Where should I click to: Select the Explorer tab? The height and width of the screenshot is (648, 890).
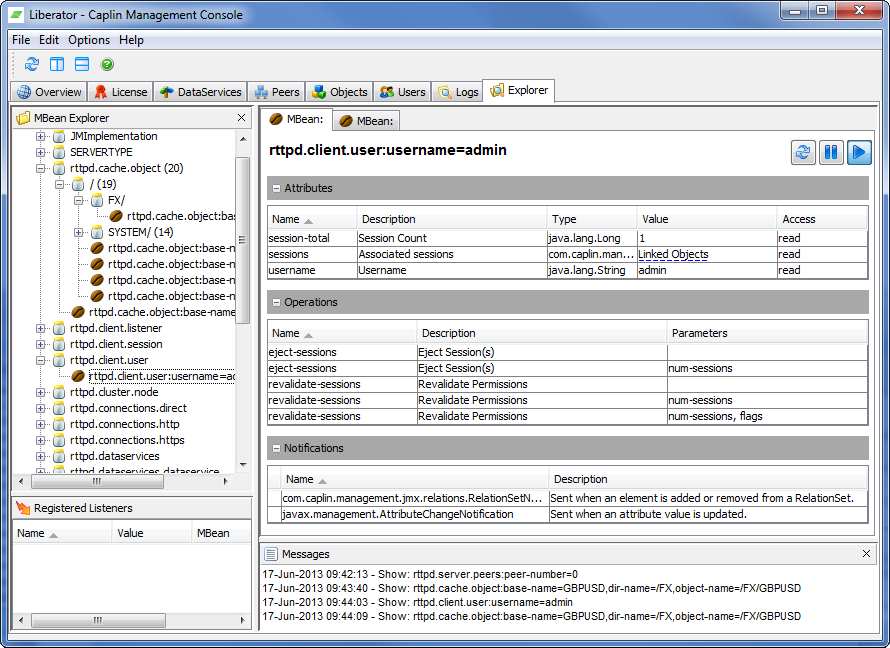[519, 90]
